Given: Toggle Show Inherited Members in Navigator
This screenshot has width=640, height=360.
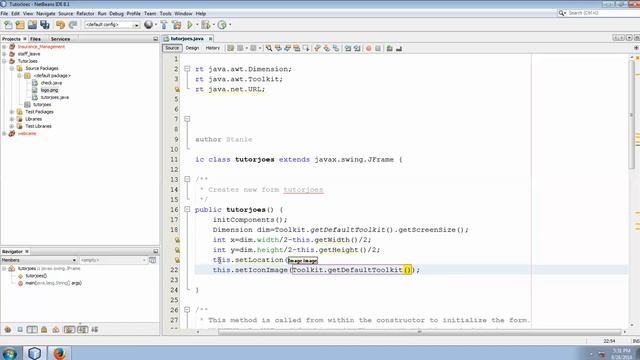Looking at the screenshot, I should pyautogui.click(x=8, y=329).
